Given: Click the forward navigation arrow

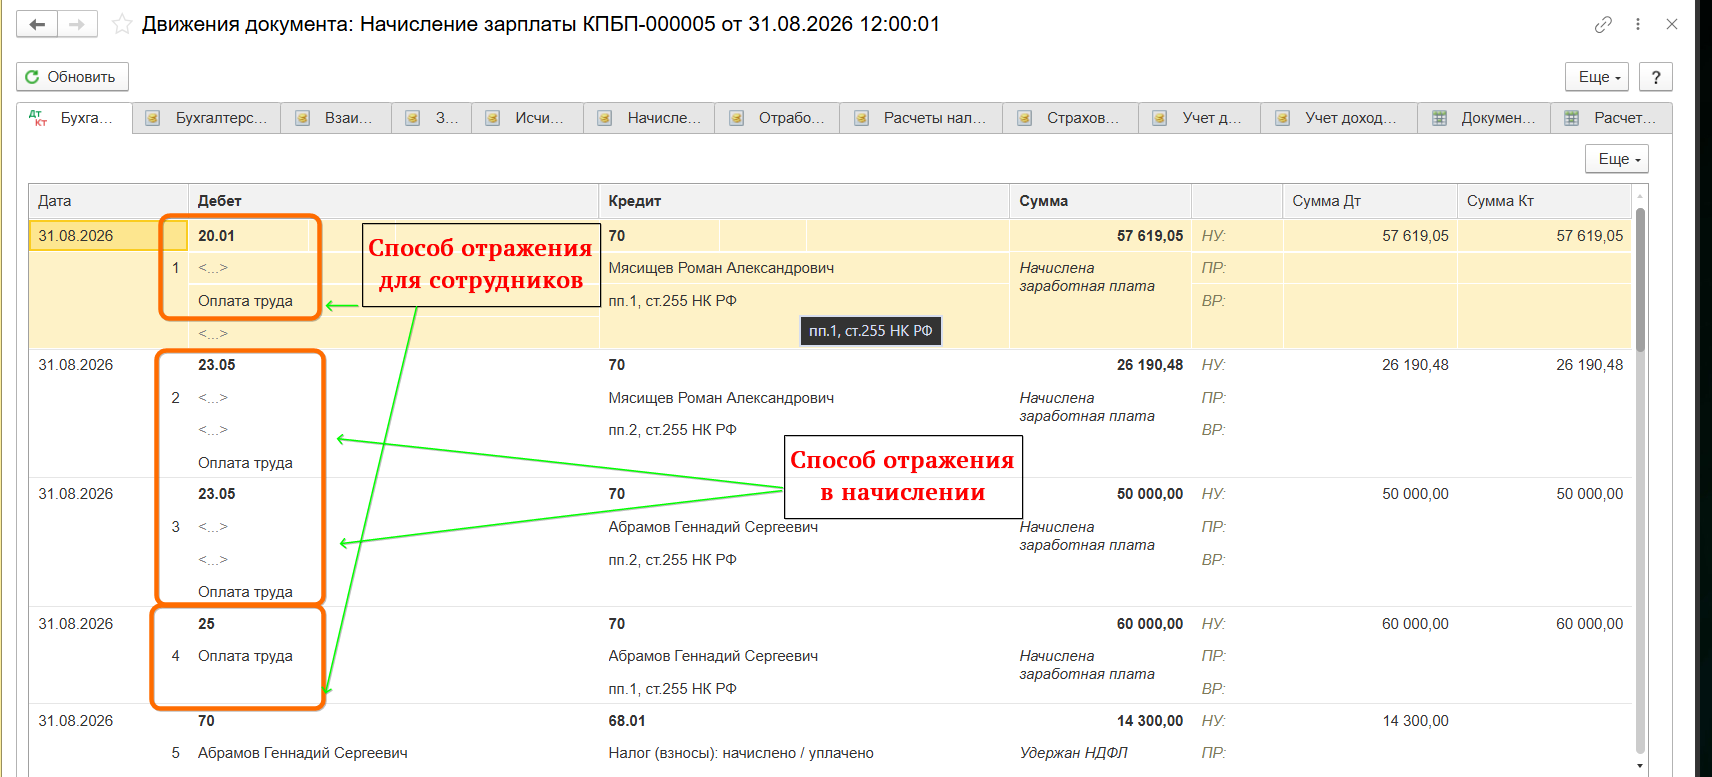Looking at the screenshot, I should click(77, 24).
